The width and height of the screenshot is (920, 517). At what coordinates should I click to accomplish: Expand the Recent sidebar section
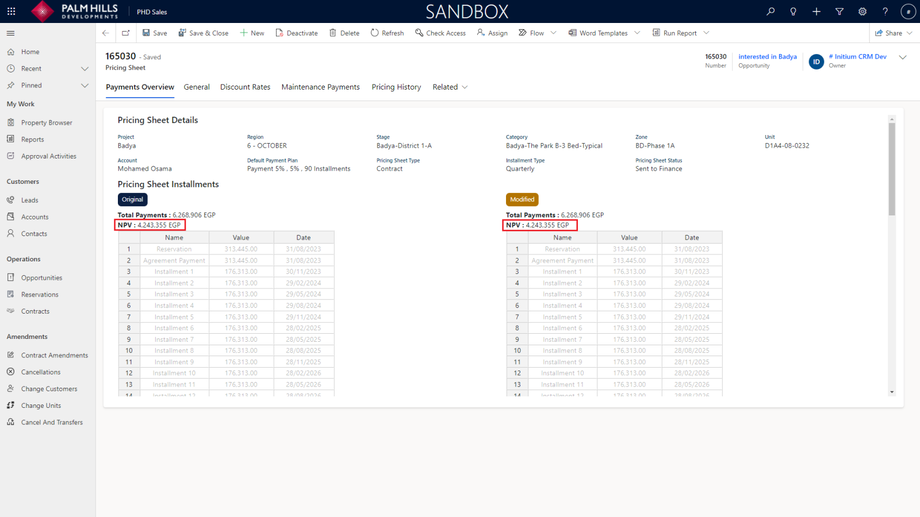click(x=84, y=69)
